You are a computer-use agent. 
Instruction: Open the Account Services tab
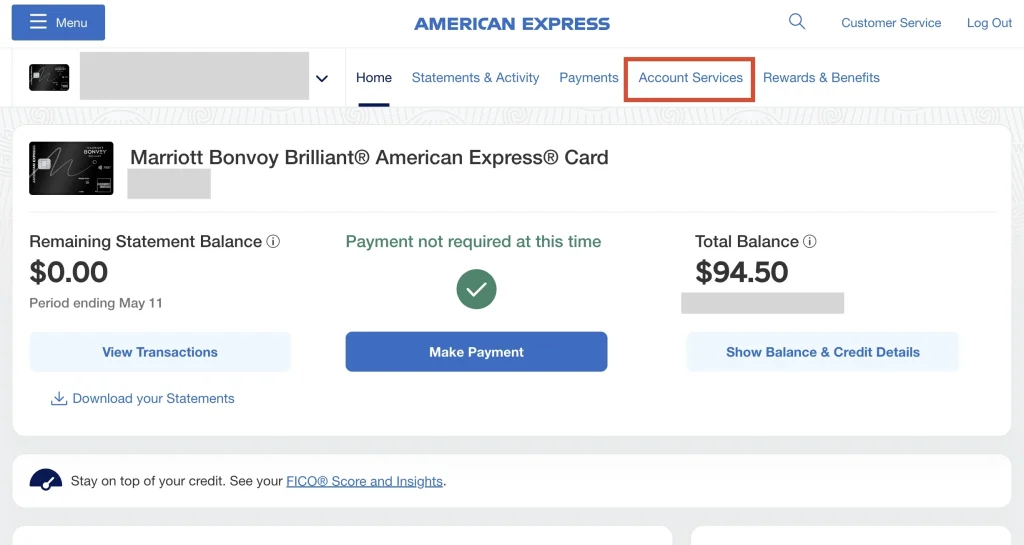(x=690, y=78)
